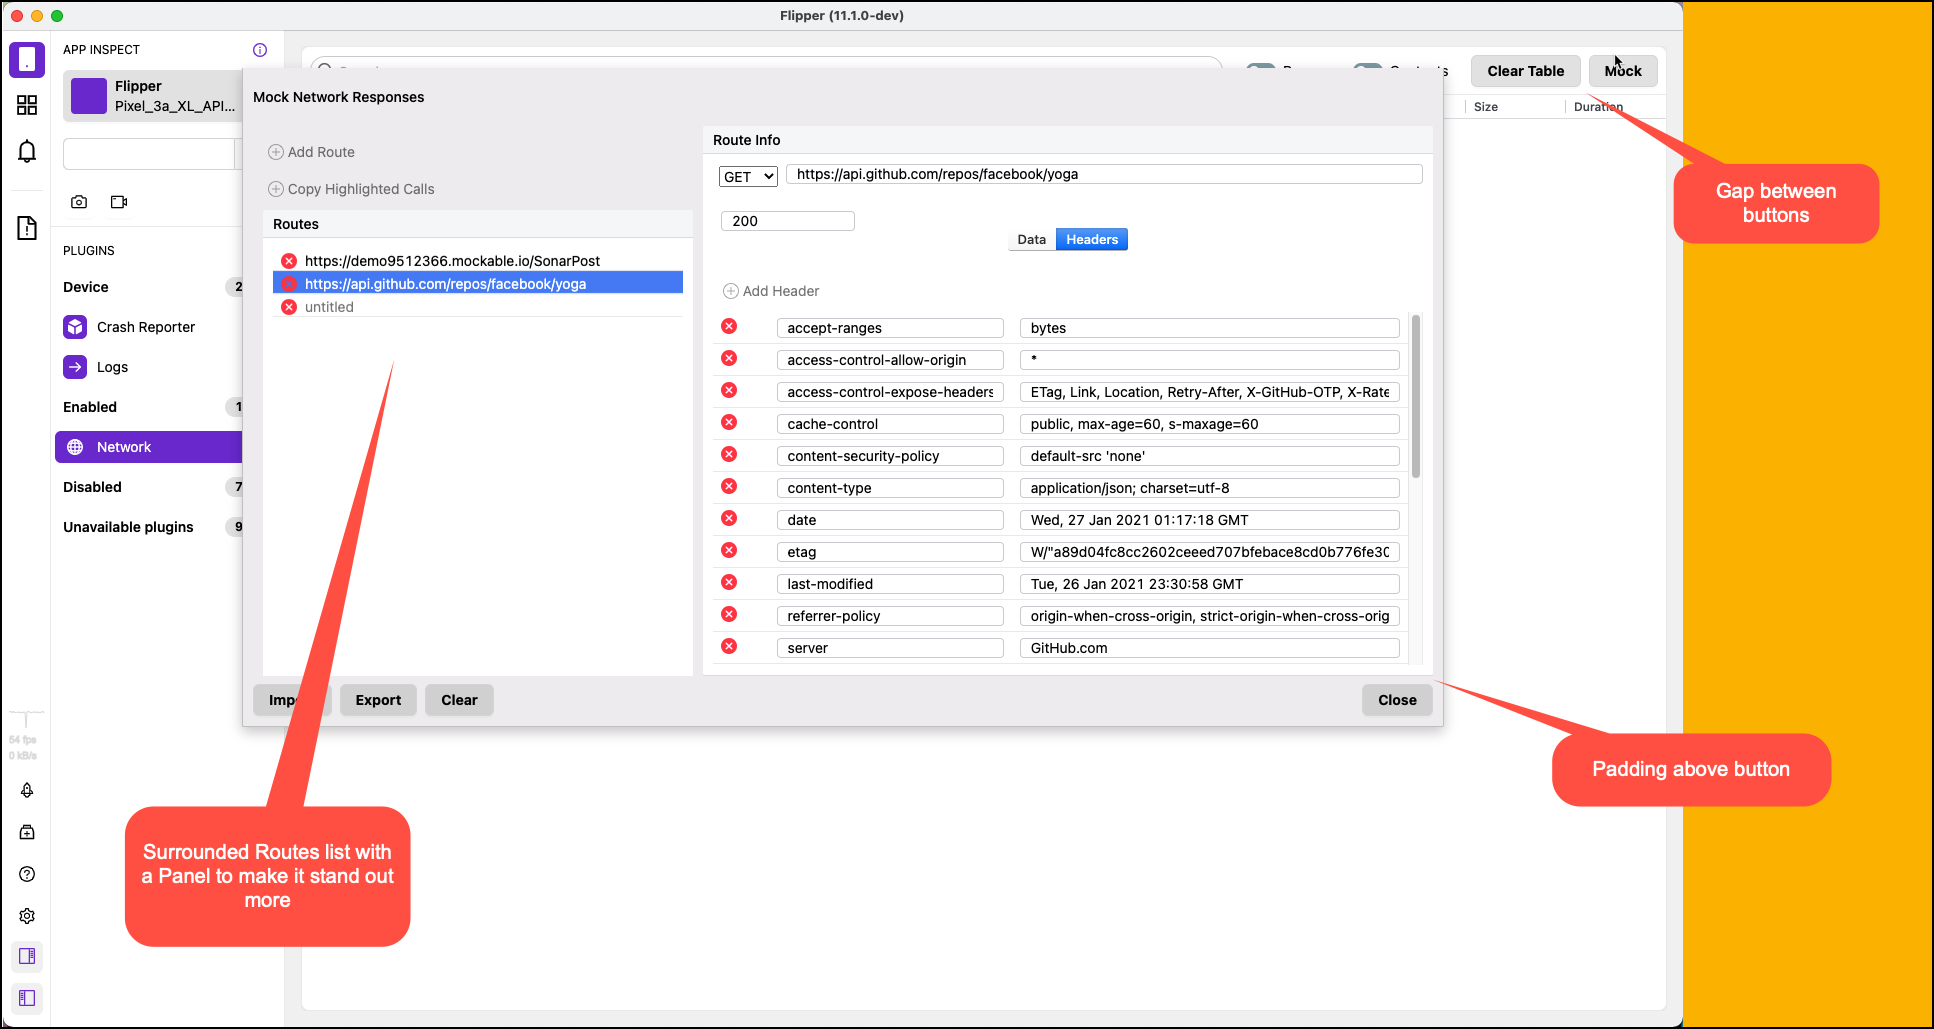Edit the etag header value field

coord(1210,552)
